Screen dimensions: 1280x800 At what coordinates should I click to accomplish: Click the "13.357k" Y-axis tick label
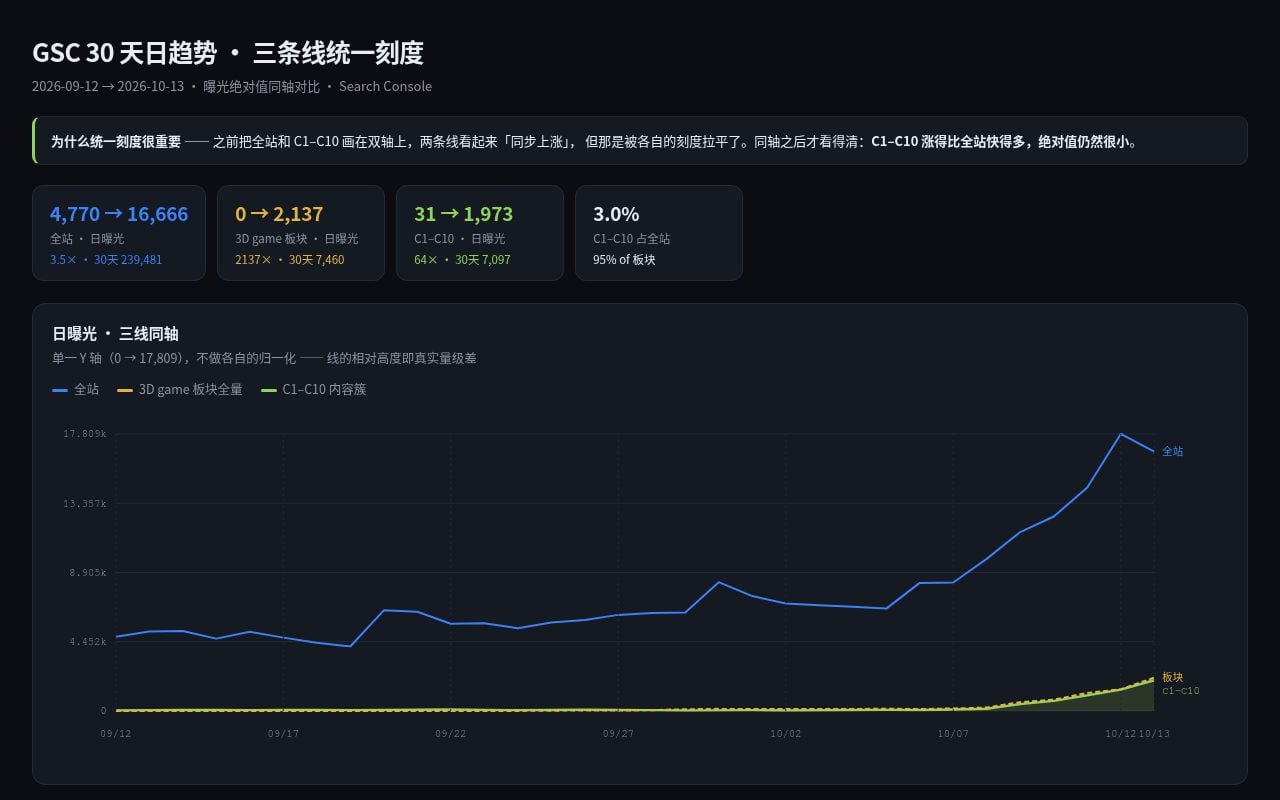84,503
